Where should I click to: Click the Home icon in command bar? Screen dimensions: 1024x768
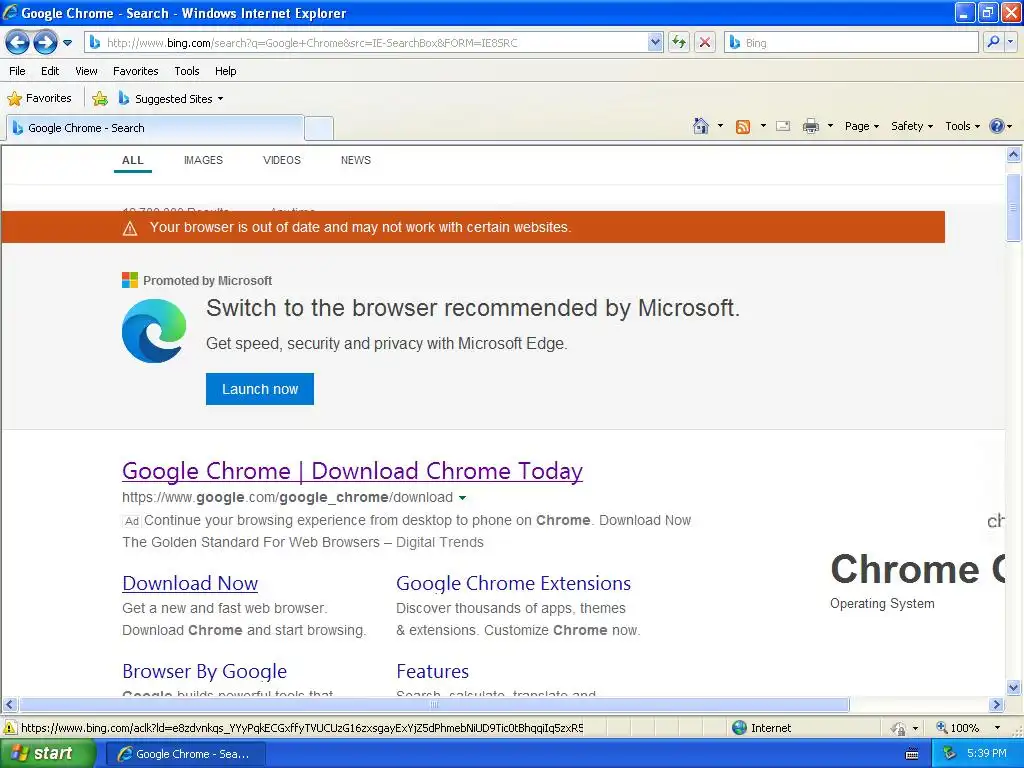coord(701,126)
